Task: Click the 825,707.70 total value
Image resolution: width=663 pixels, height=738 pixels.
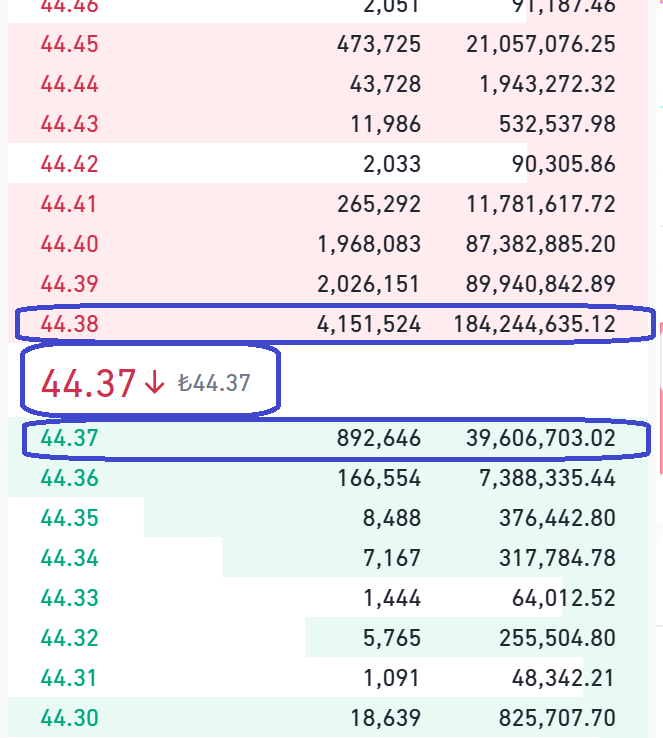Action: 557,718
